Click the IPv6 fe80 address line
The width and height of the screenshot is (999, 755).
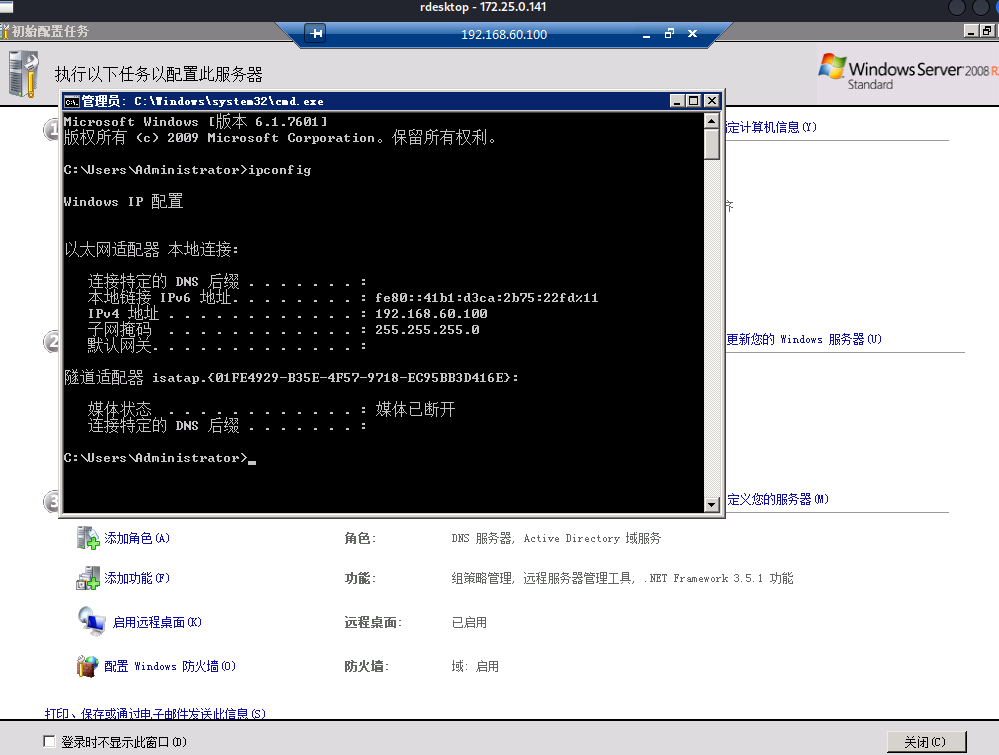point(343,298)
